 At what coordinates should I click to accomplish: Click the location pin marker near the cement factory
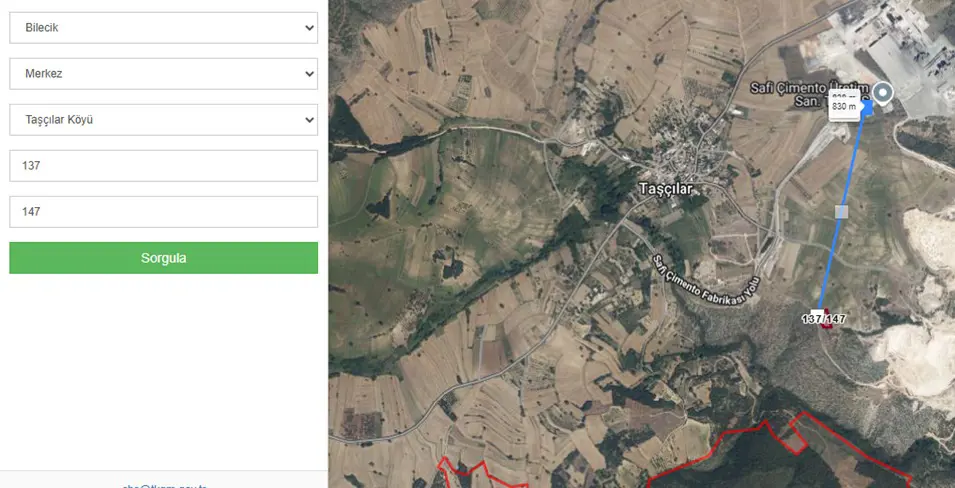coord(883,94)
